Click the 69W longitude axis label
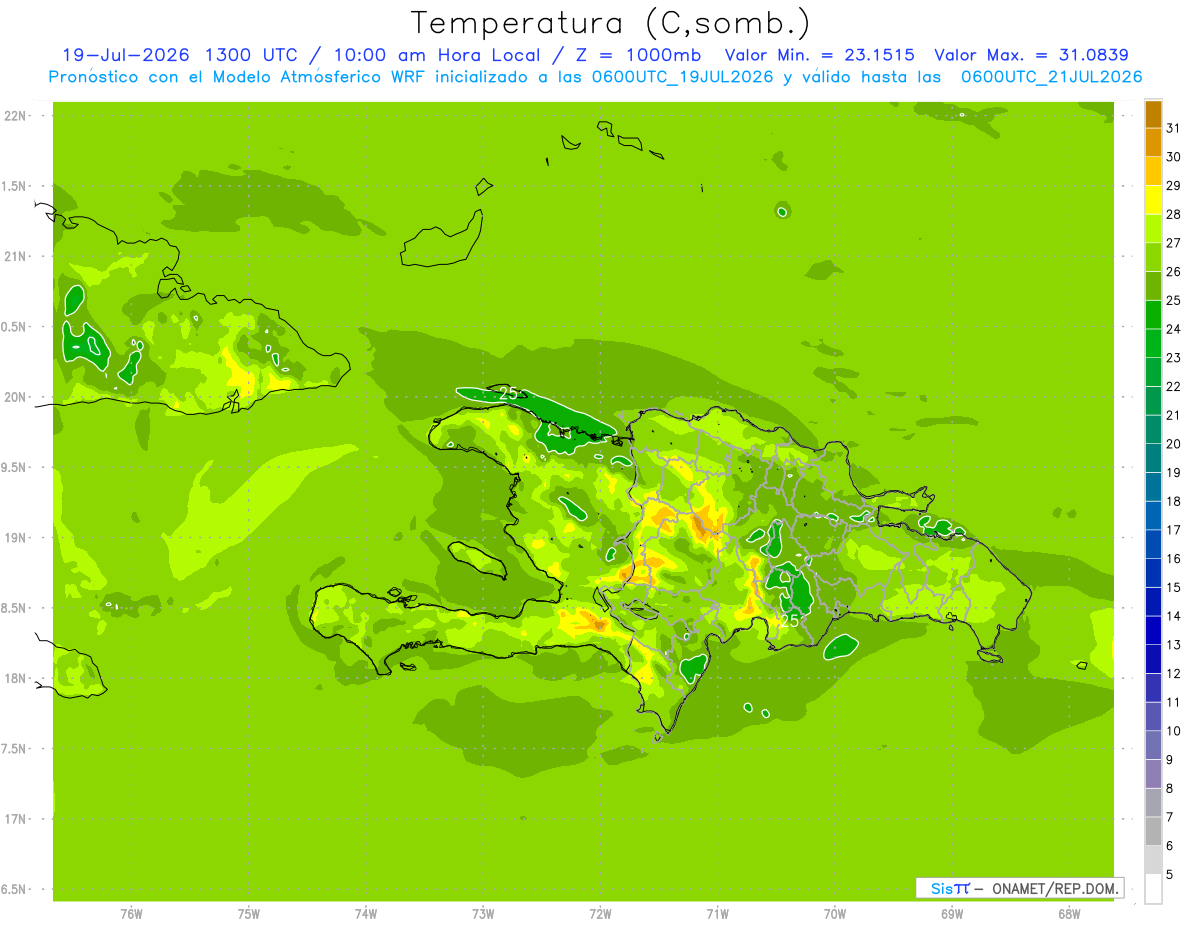Image resolution: width=1200 pixels, height=927 pixels. pyautogui.click(x=951, y=913)
